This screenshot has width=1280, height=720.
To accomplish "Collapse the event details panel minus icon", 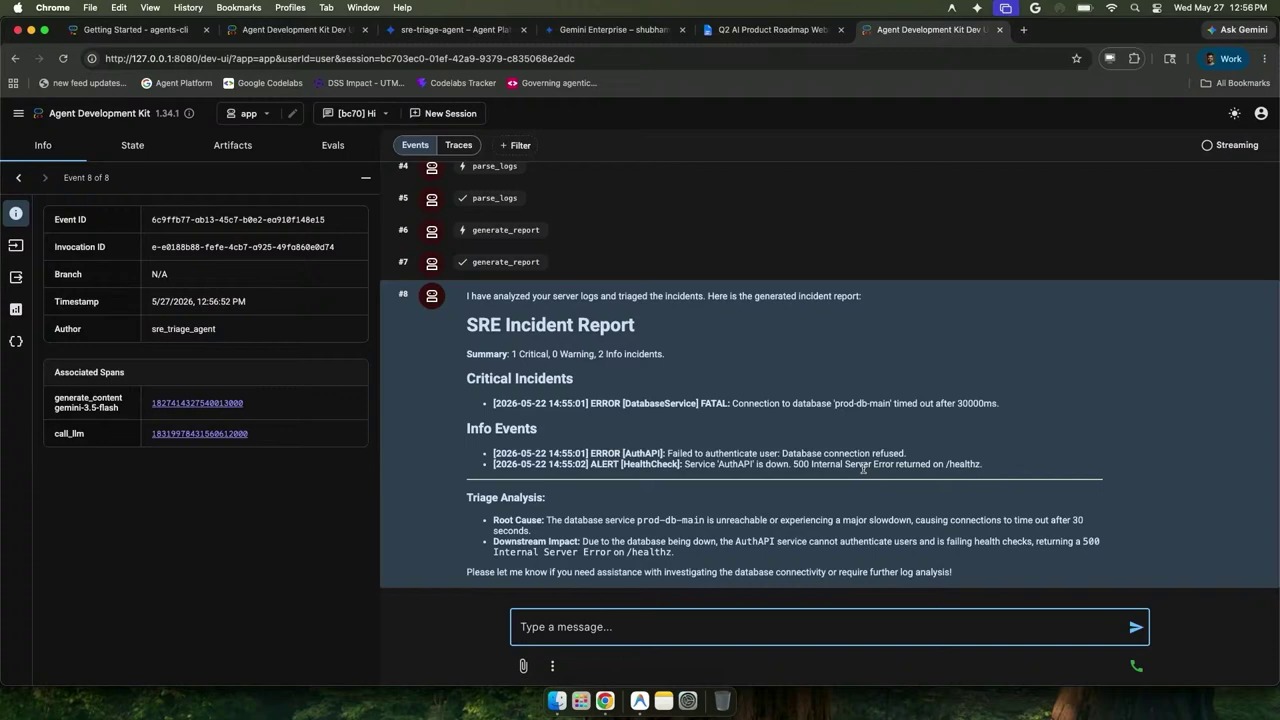I will point(366,177).
